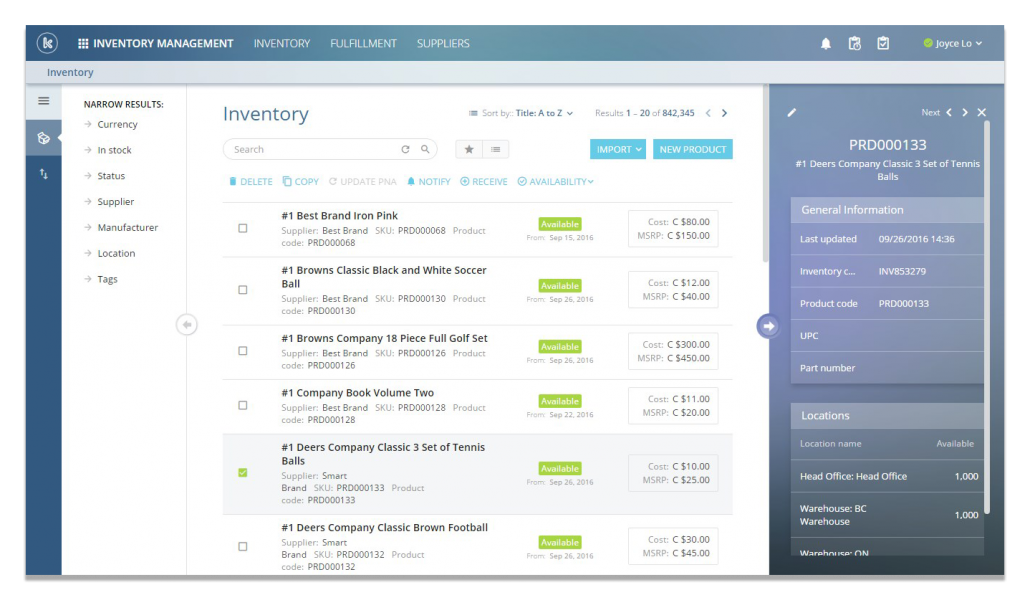Go to previous record in detail panel
Image resolution: width=1030 pixels, height=600 pixels.
(x=949, y=112)
